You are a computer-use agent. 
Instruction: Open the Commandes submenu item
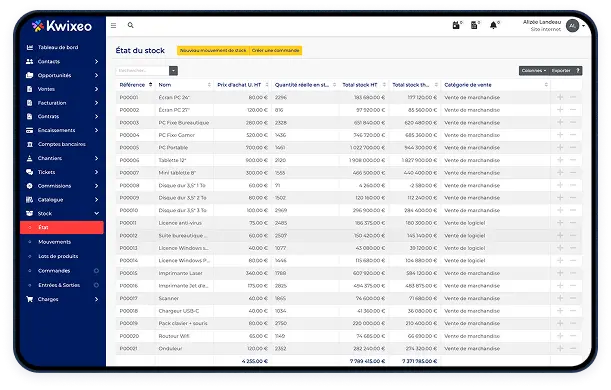pos(54,271)
